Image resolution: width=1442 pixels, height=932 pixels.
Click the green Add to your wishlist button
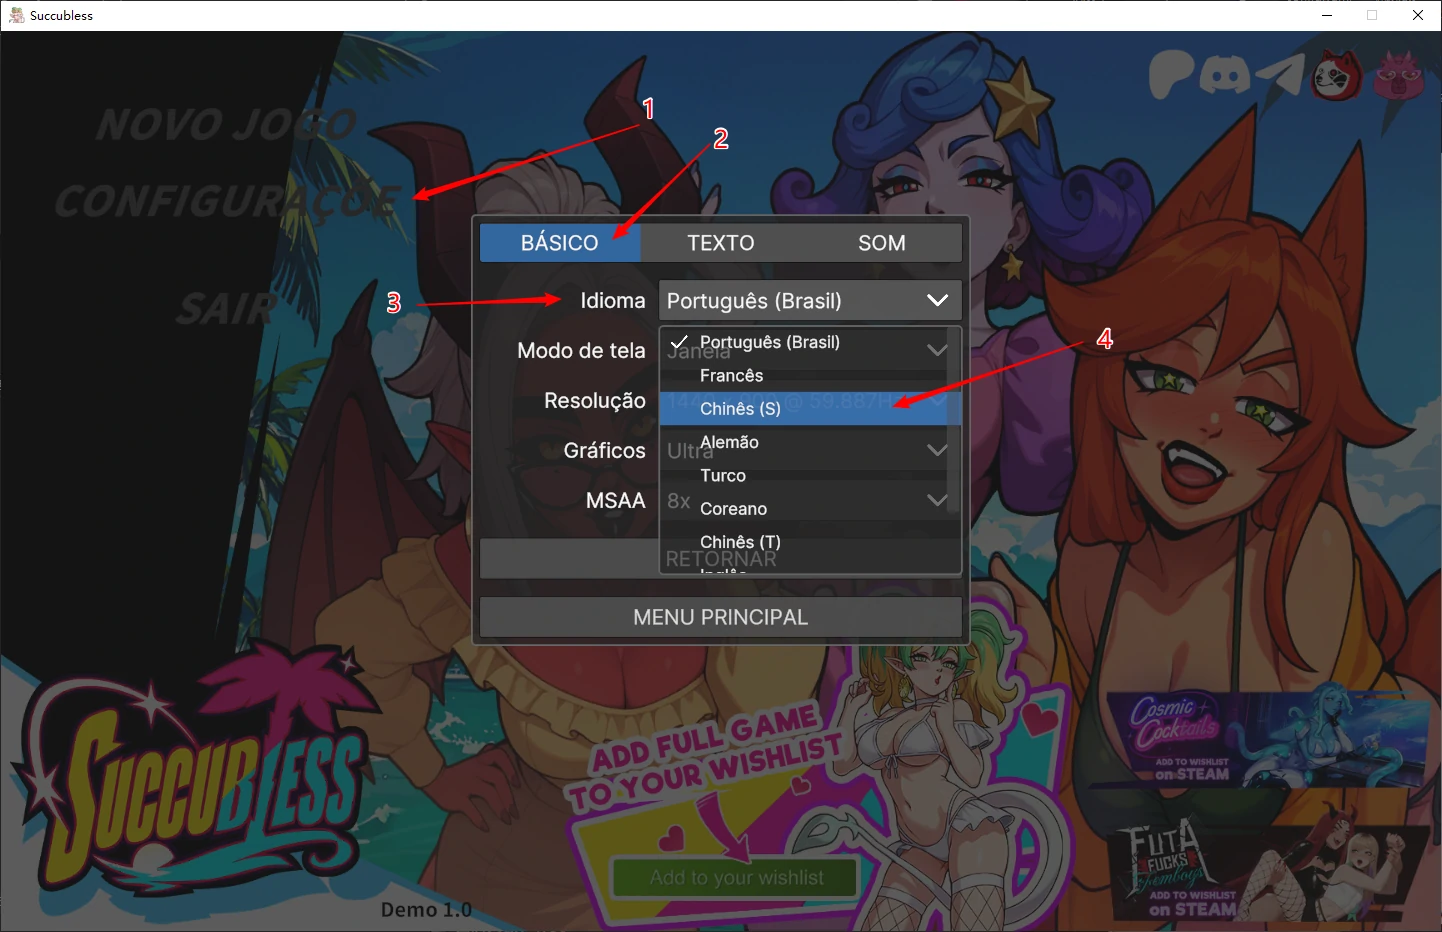[736, 878]
